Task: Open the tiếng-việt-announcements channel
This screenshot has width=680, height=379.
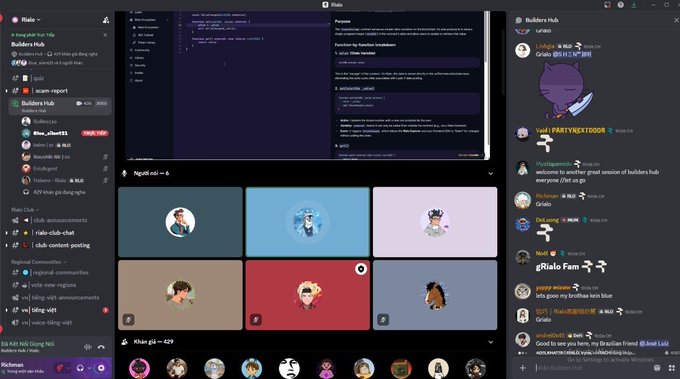Action: pos(65,298)
